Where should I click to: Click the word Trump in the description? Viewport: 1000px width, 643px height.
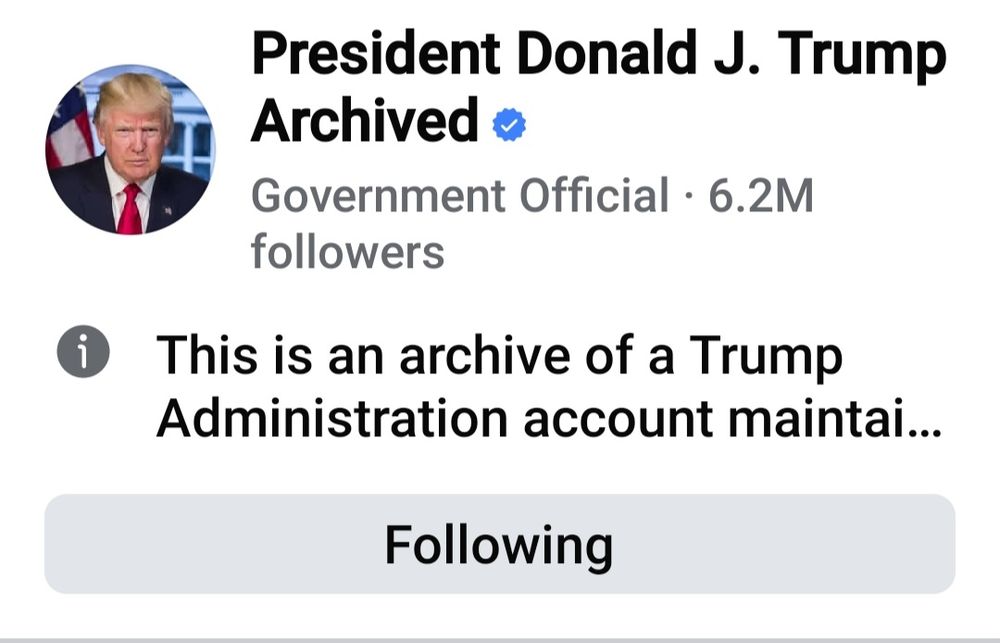point(766,355)
